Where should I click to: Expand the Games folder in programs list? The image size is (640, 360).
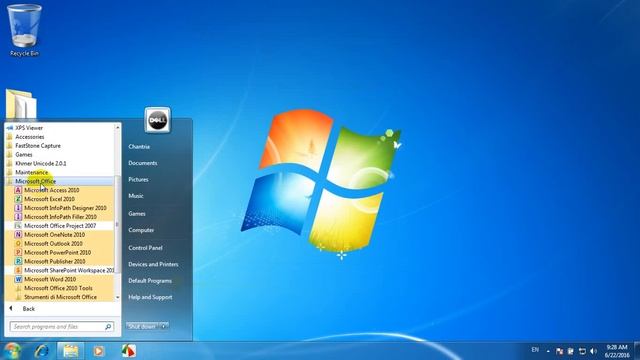60,155
